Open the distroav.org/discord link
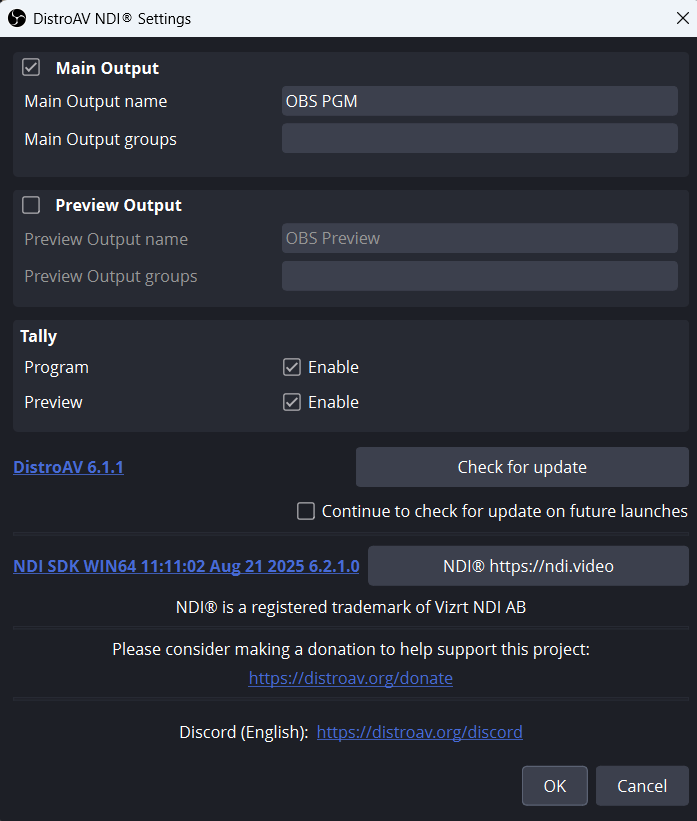The height and width of the screenshot is (821, 697). 419,732
